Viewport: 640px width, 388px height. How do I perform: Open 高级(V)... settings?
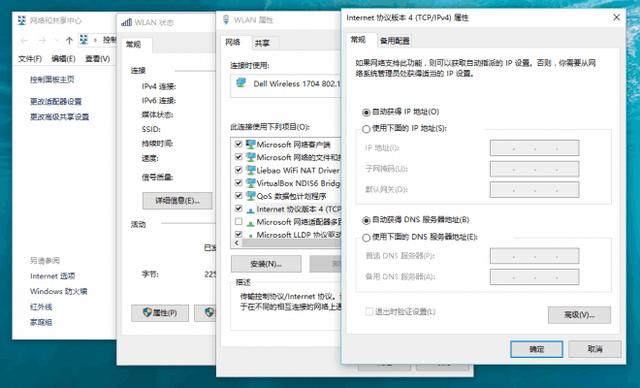click(579, 315)
